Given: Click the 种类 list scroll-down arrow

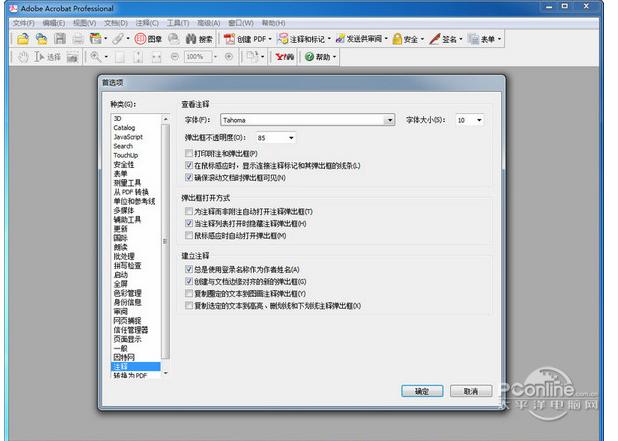Looking at the screenshot, I should click(x=166, y=373).
